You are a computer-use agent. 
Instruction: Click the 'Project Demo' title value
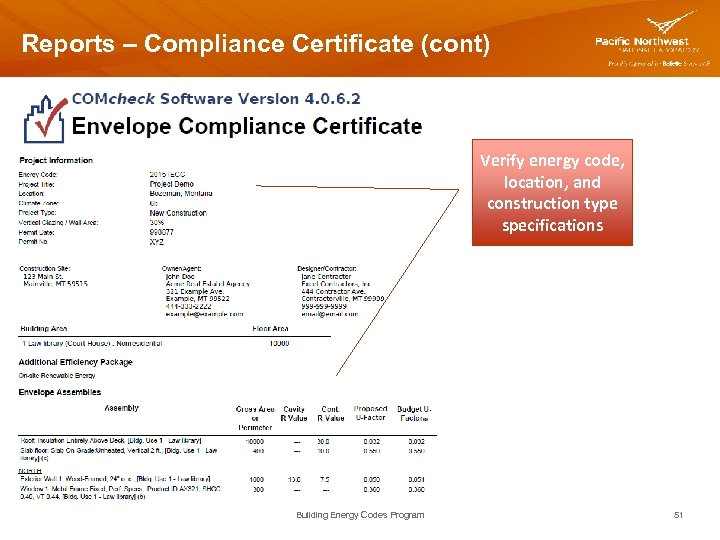(x=172, y=184)
